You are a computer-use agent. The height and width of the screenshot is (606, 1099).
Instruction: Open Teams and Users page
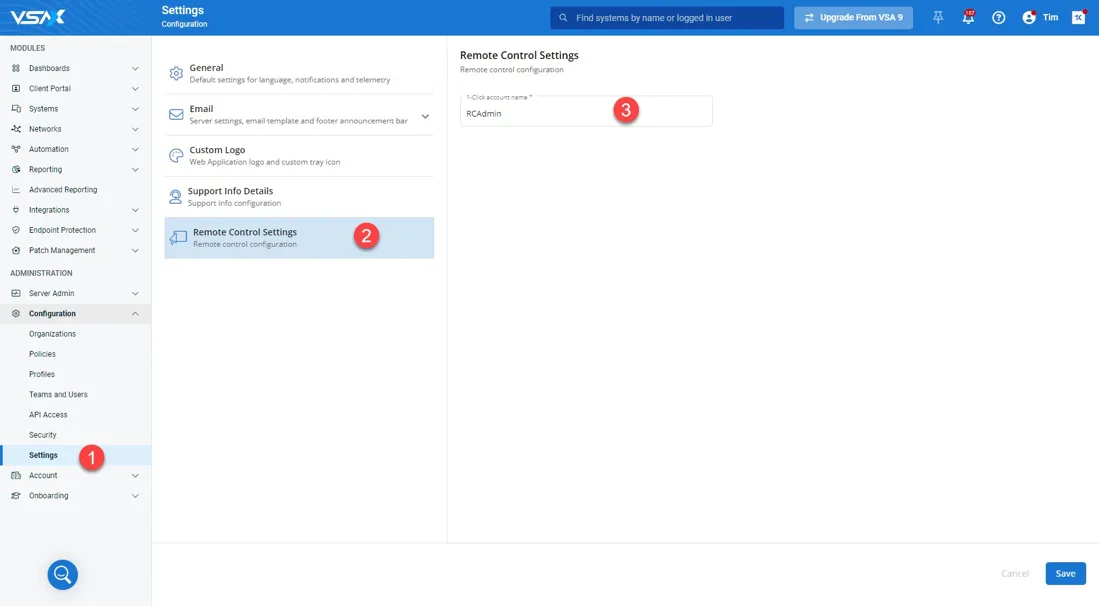(58, 395)
